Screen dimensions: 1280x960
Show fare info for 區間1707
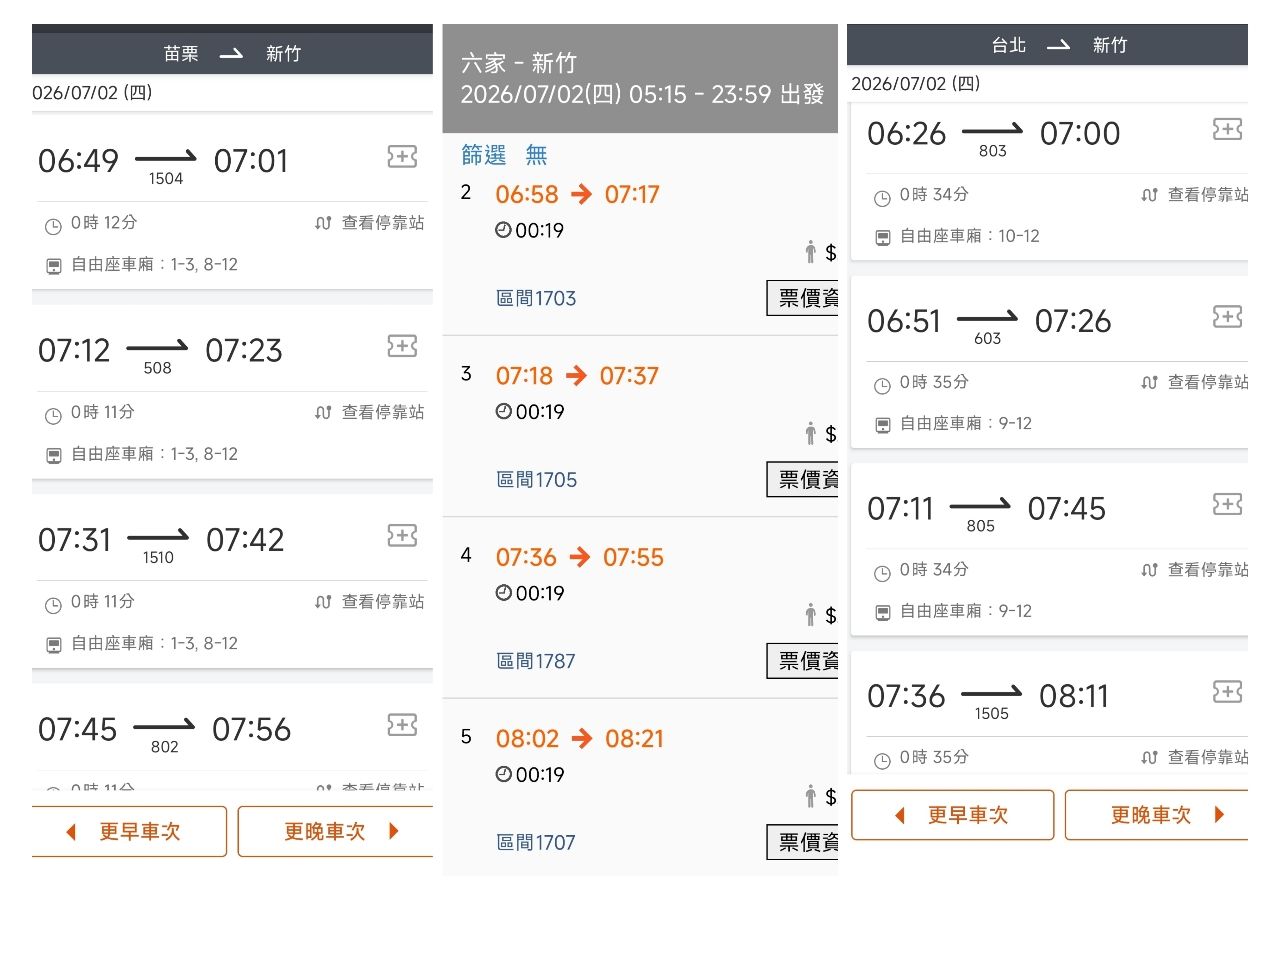coord(803,843)
